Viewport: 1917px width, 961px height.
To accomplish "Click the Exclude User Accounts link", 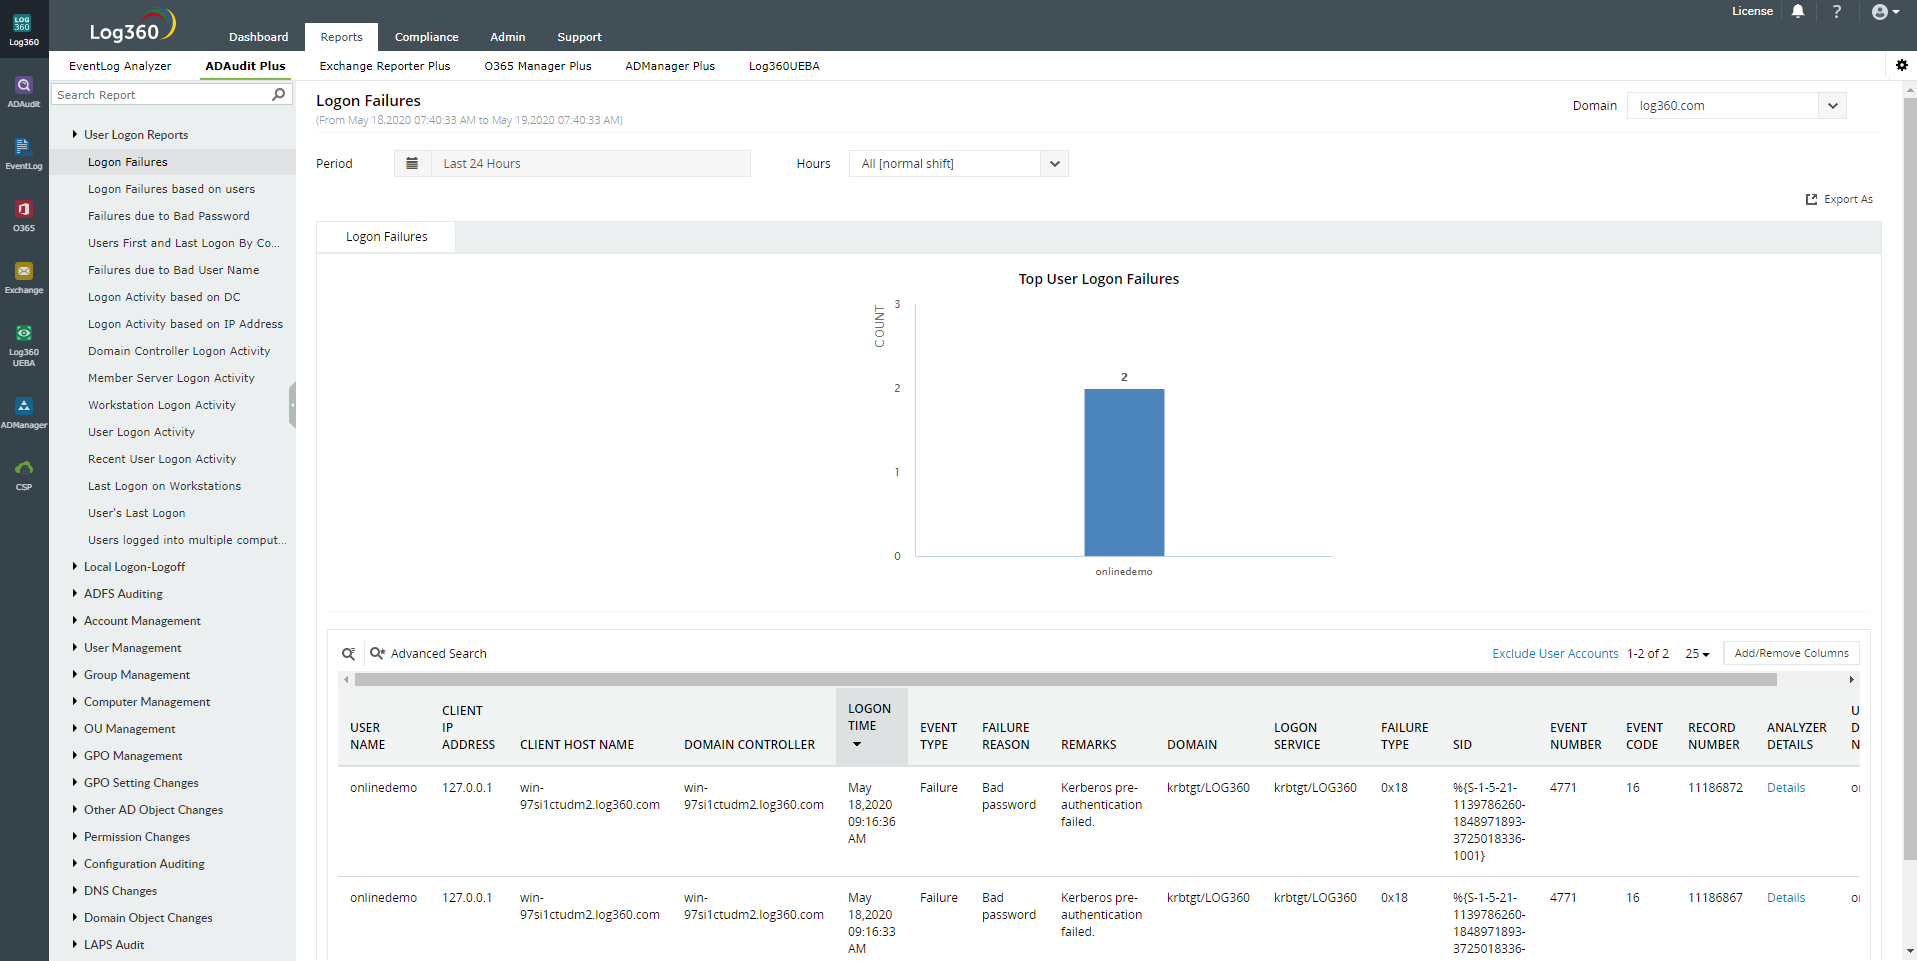I will tap(1555, 654).
